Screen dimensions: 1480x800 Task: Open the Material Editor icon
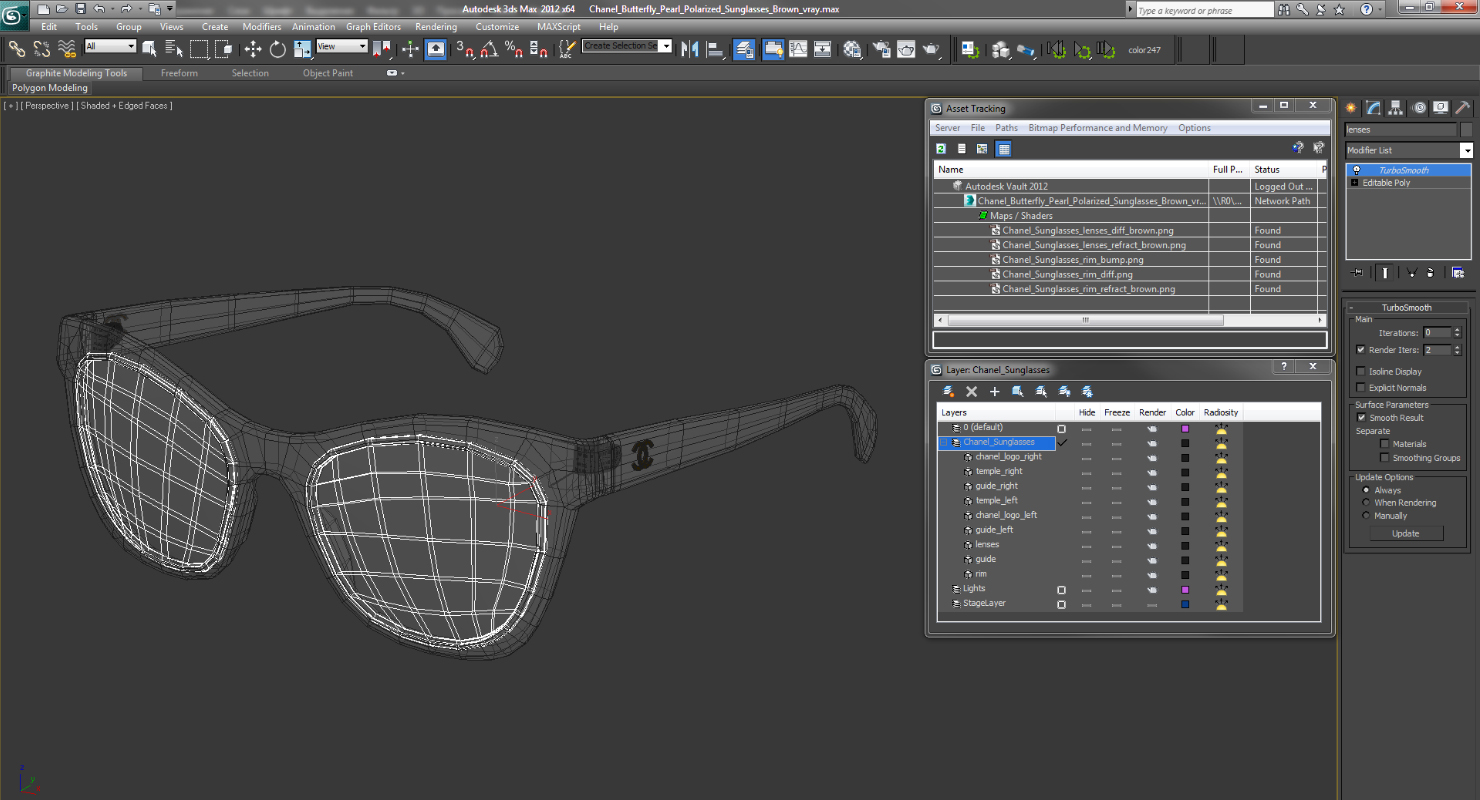click(x=852, y=49)
